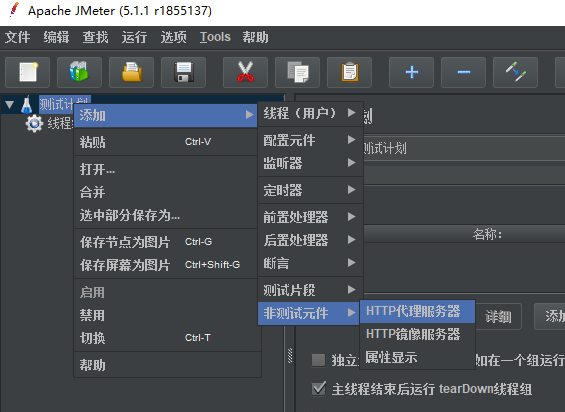Open the 运行 menu
The width and height of the screenshot is (565, 412).
[134, 37]
